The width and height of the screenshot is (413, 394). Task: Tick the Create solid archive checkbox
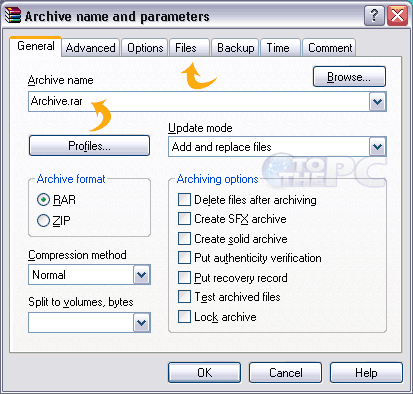click(184, 239)
